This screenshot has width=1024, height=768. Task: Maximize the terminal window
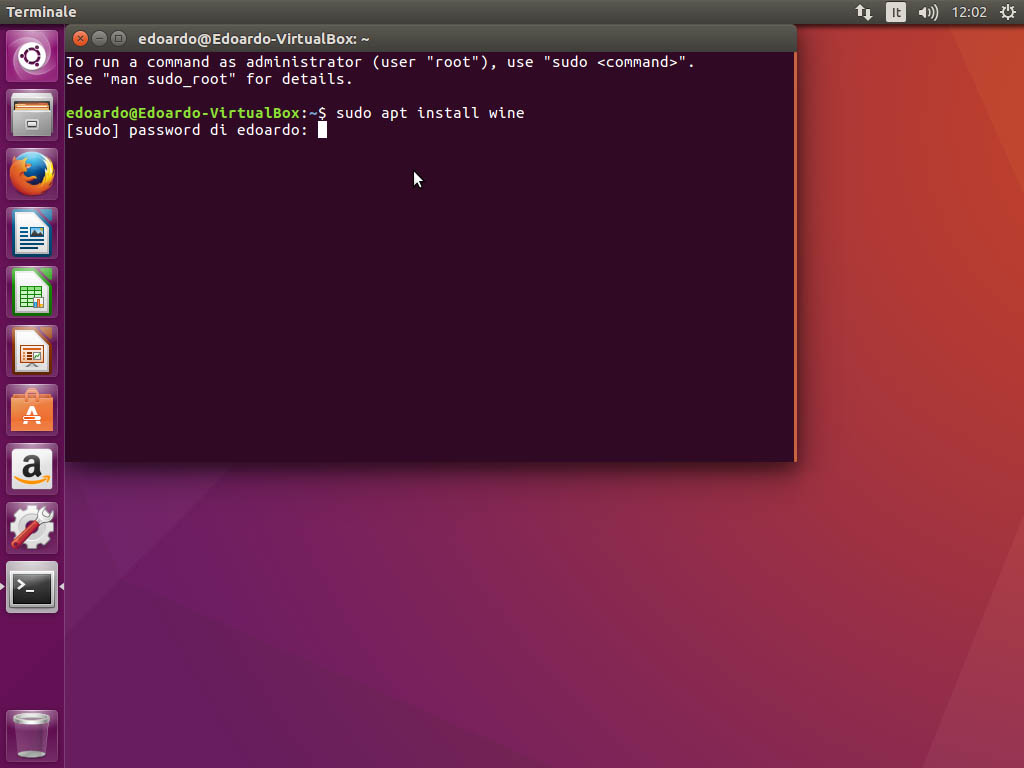[119, 39]
